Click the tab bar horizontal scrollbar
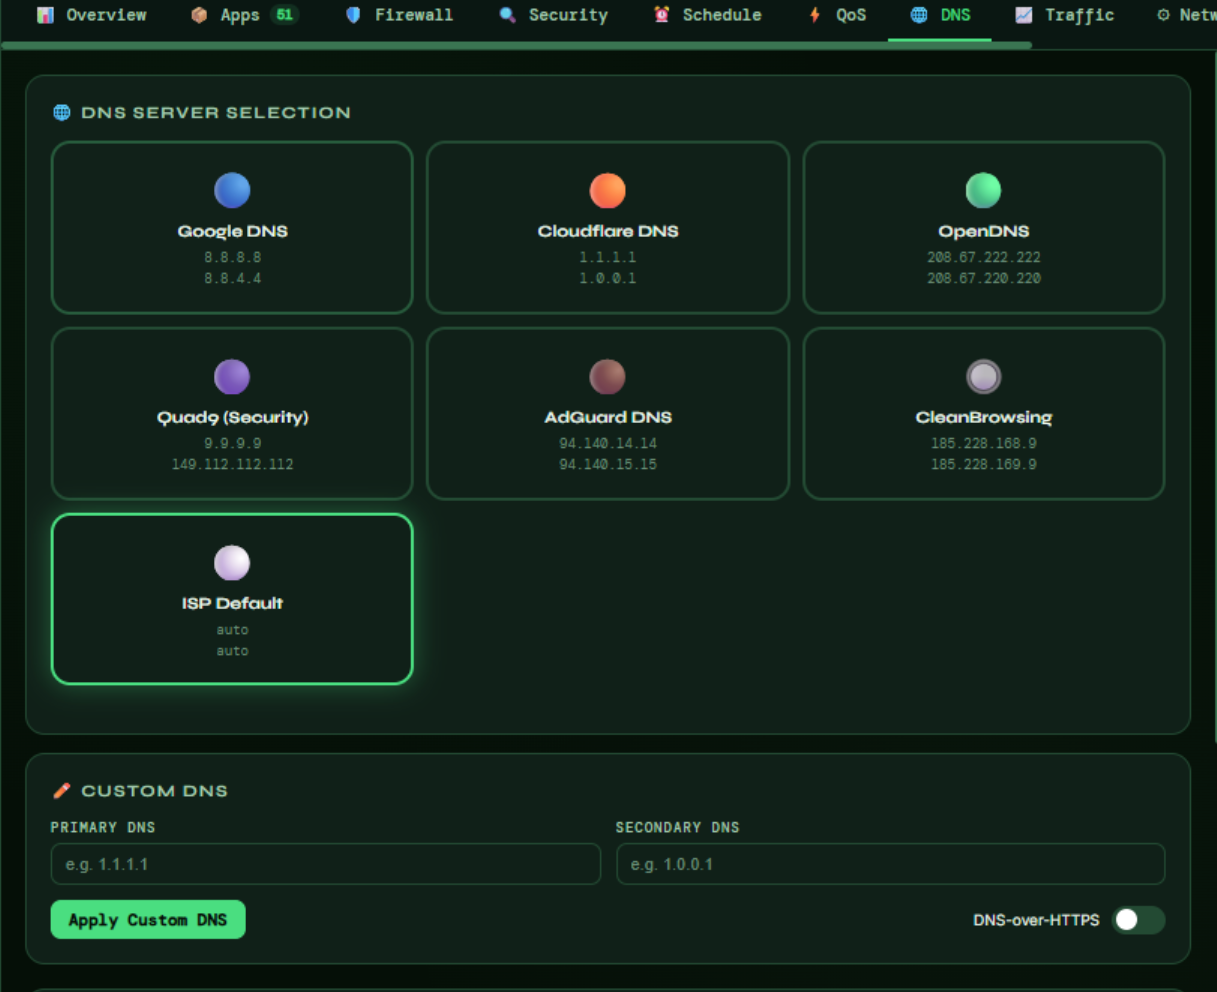The width and height of the screenshot is (1217, 992). [x=516, y=45]
